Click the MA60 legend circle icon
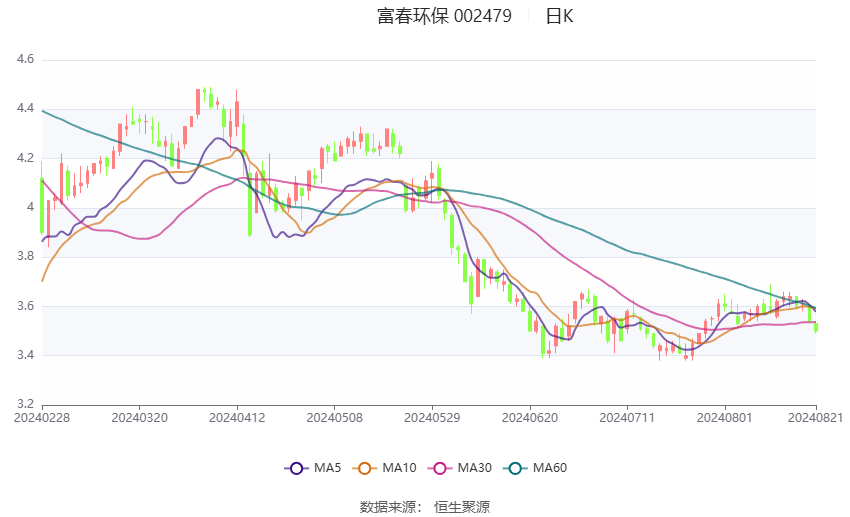Screen dimensions: 850x517 point(515,467)
